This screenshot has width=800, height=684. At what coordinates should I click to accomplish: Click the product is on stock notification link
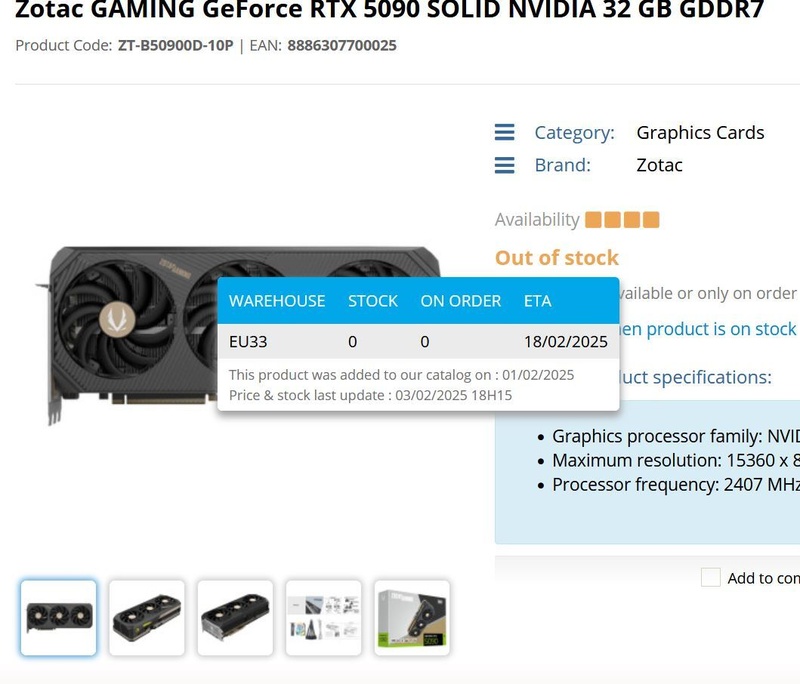(x=708, y=329)
